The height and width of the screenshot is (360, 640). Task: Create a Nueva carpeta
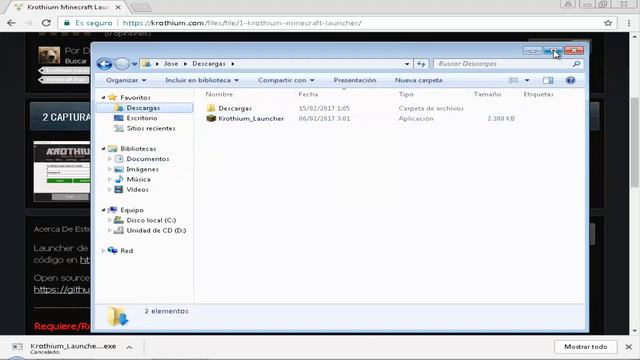click(x=418, y=80)
